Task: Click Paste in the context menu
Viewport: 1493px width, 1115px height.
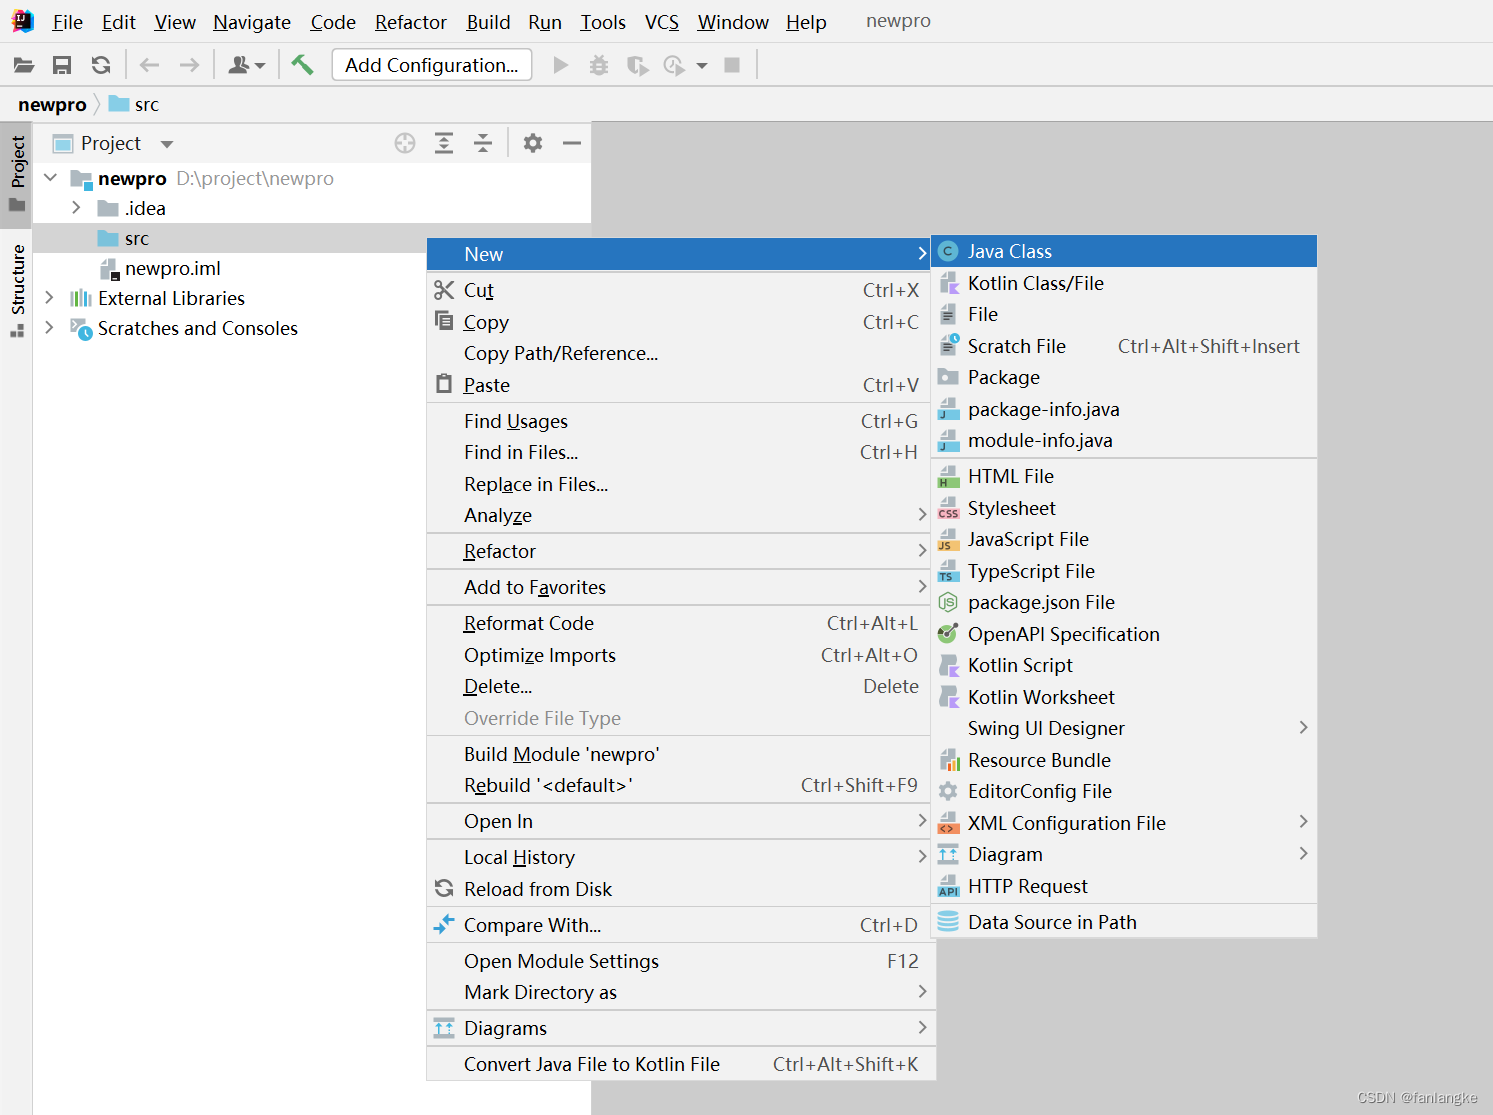Action: click(679, 385)
